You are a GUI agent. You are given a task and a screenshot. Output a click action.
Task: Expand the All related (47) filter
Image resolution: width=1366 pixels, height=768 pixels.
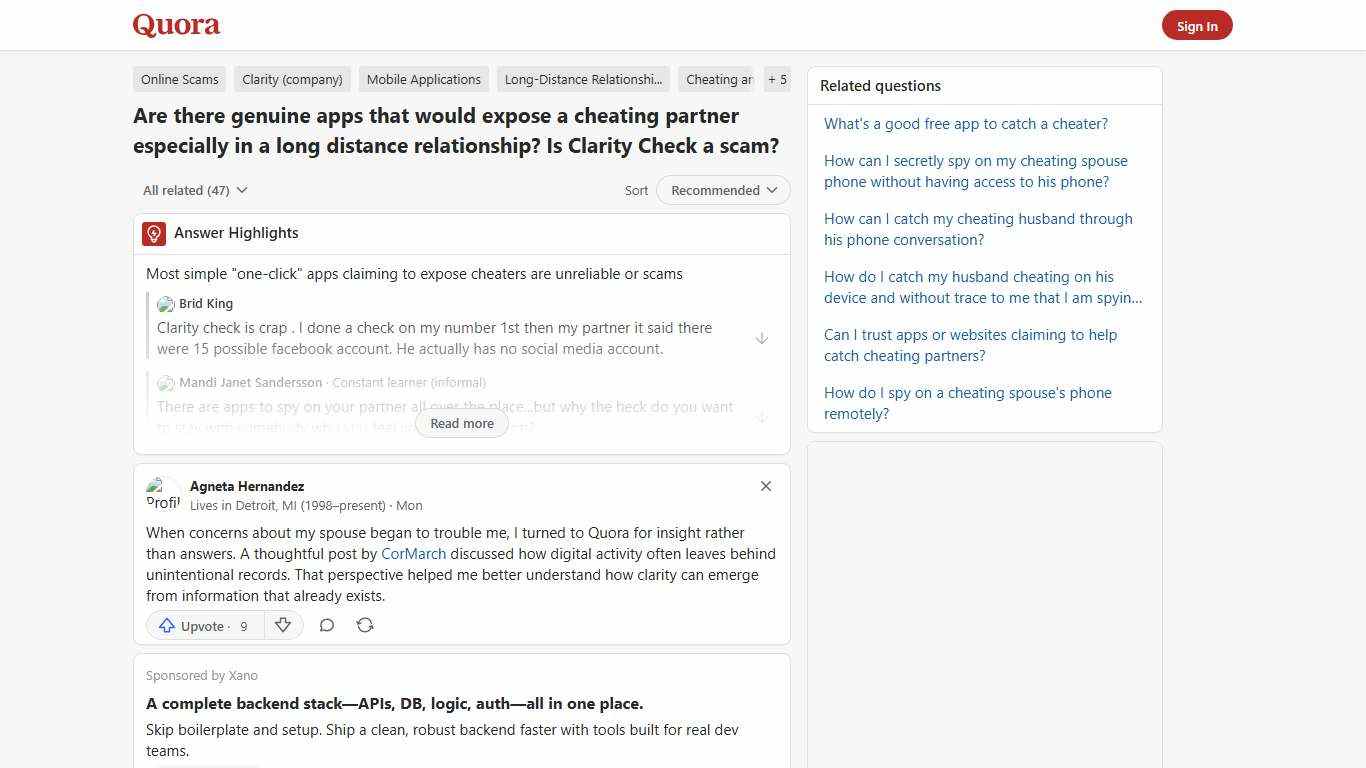click(x=194, y=190)
